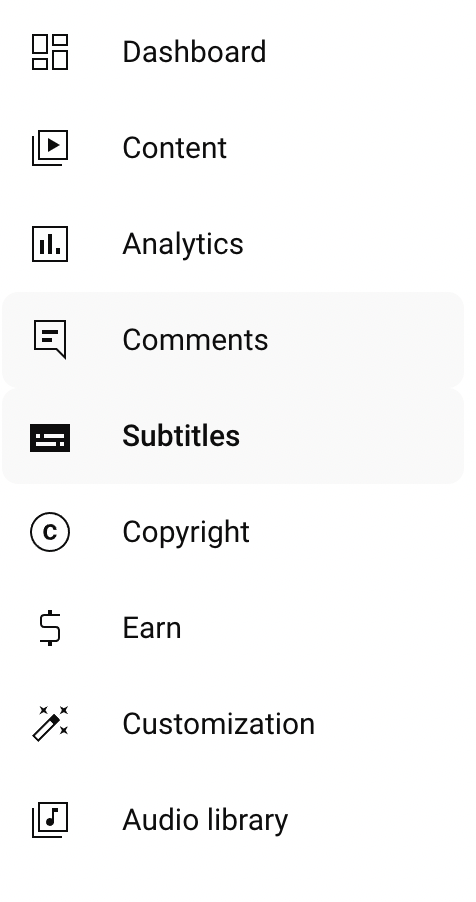The height and width of the screenshot is (902, 476).
Task: Click the Customization magic wand icon
Action: [50, 724]
